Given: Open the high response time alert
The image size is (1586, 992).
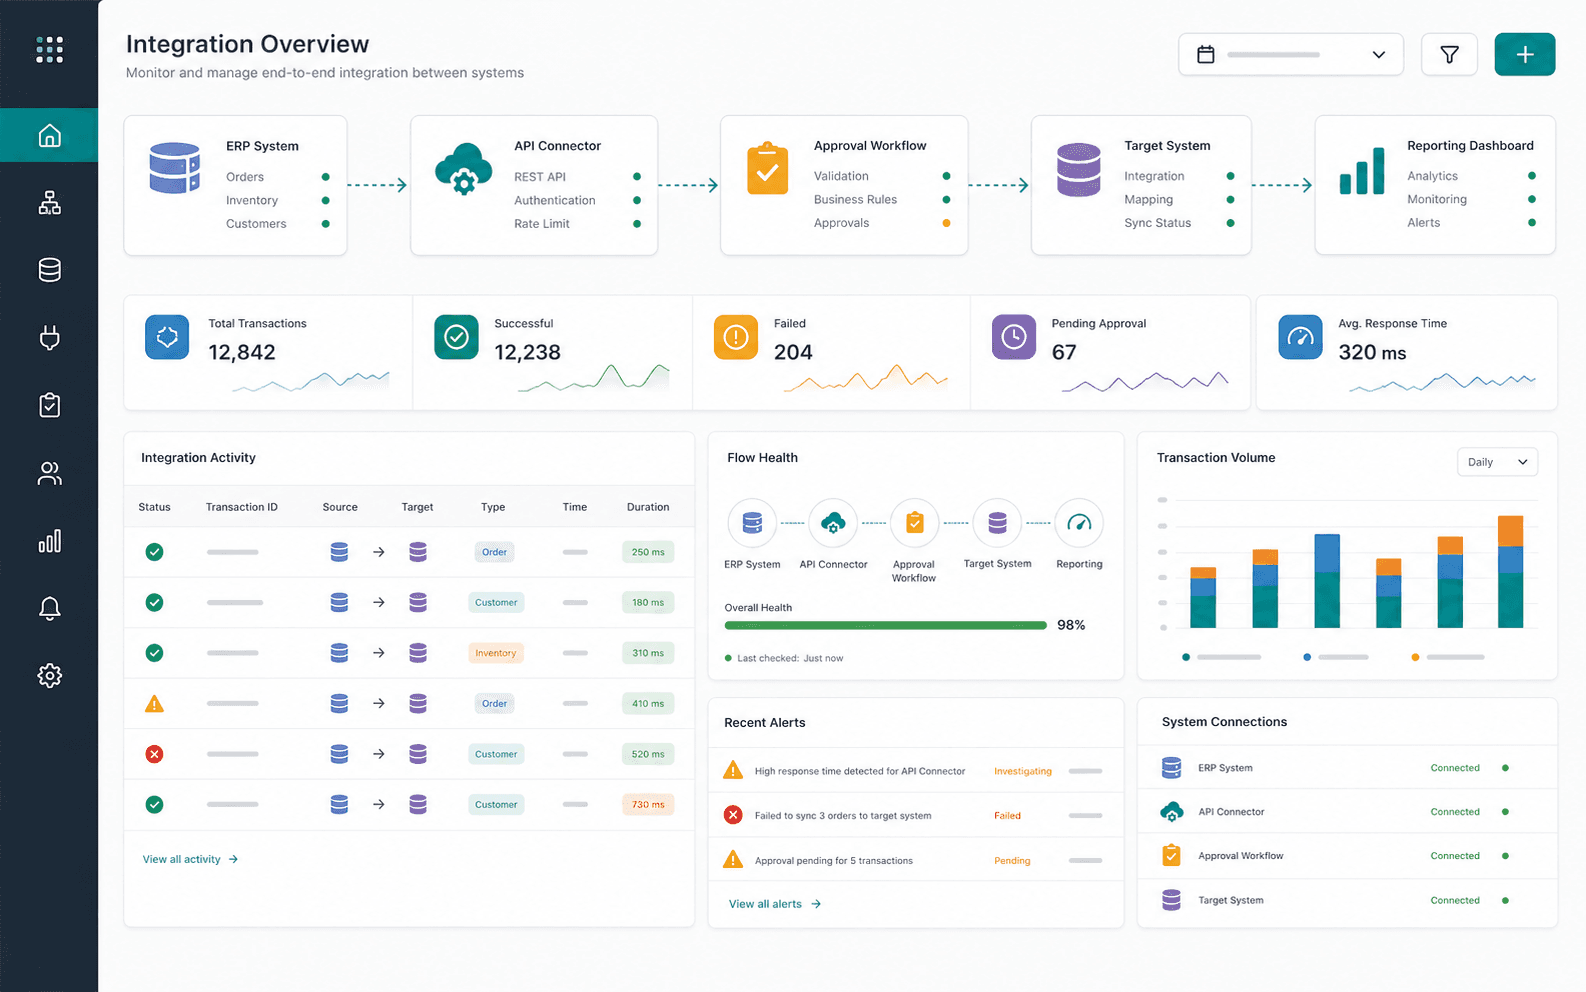Looking at the screenshot, I should 915,771.
